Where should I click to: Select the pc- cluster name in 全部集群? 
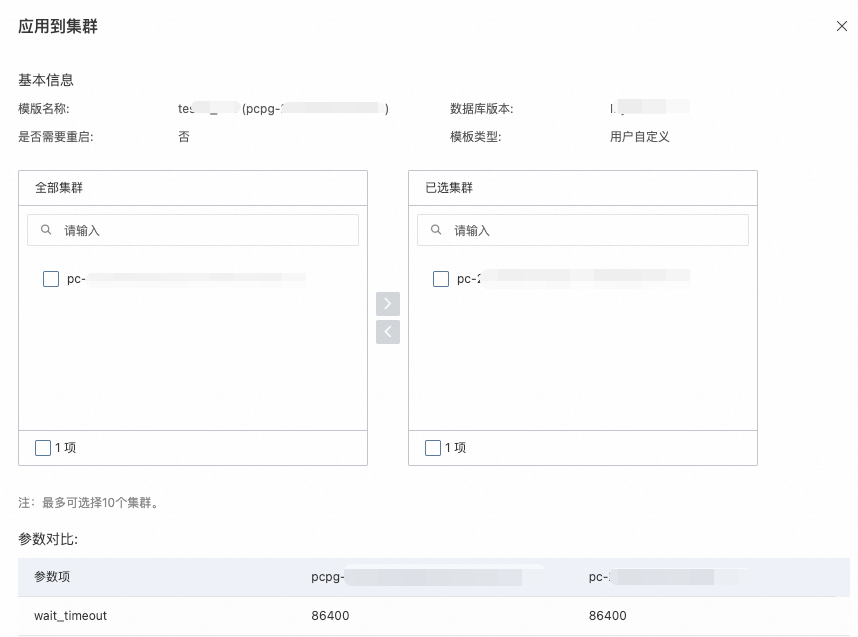coord(186,279)
